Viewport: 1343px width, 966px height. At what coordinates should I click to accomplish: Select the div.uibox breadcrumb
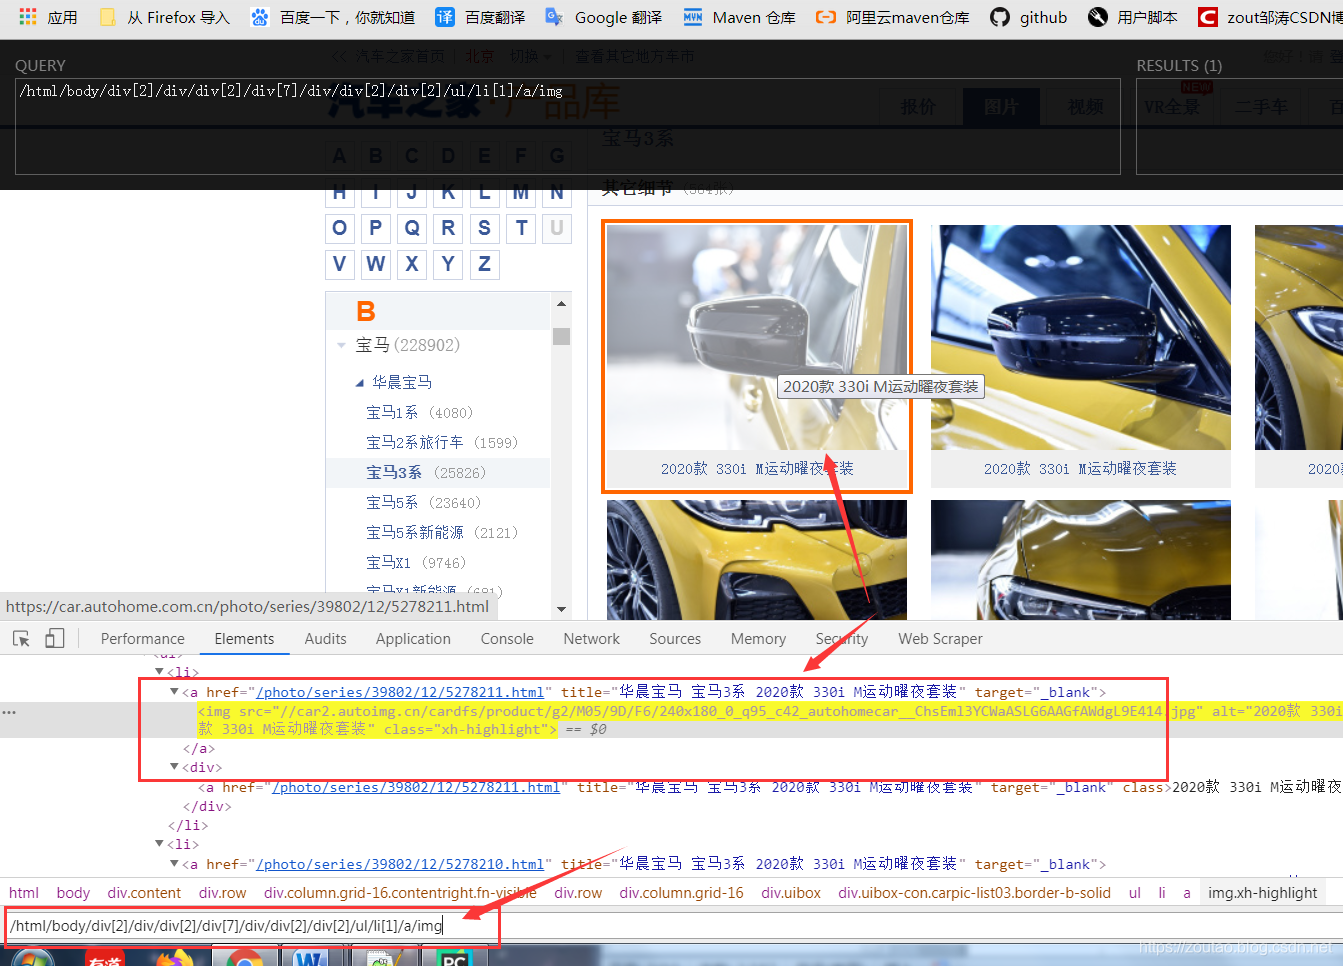[x=791, y=893]
